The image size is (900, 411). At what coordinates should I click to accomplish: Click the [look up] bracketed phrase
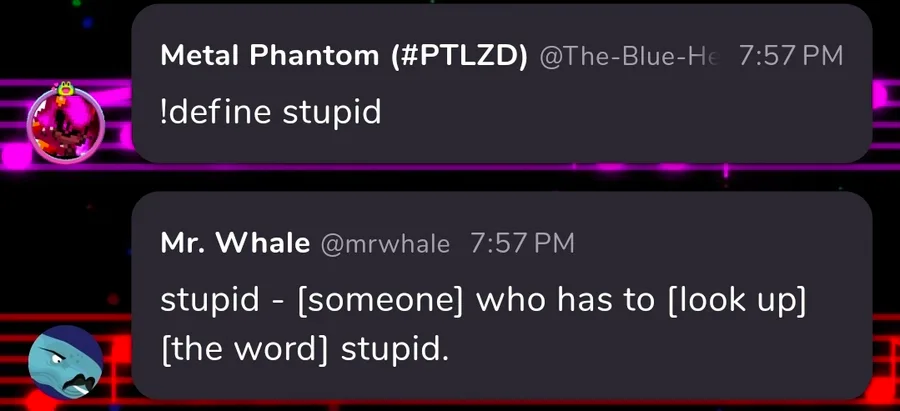(x=738, y=300)
